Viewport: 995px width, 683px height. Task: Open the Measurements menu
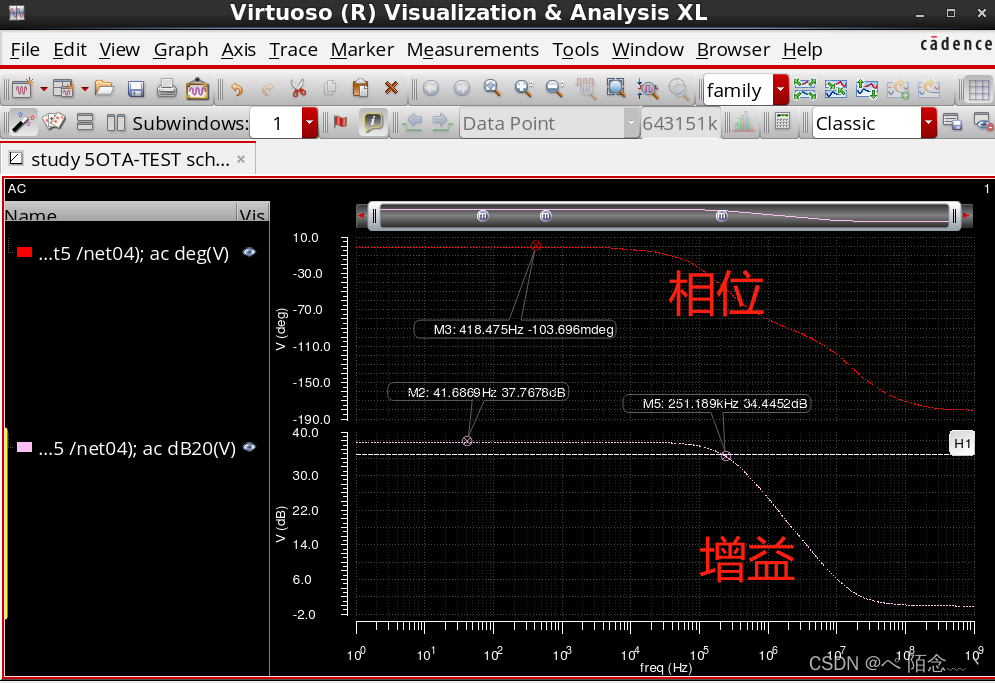(x=473, y=50)
